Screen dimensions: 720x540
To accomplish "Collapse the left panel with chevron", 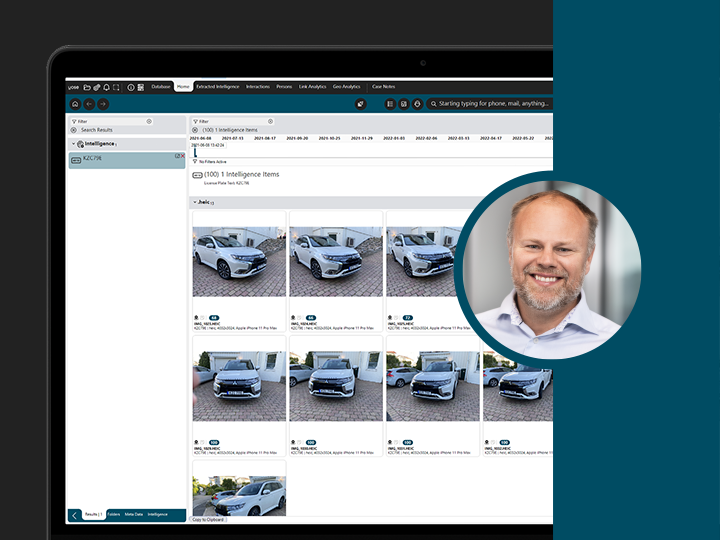I will [74, 516].
